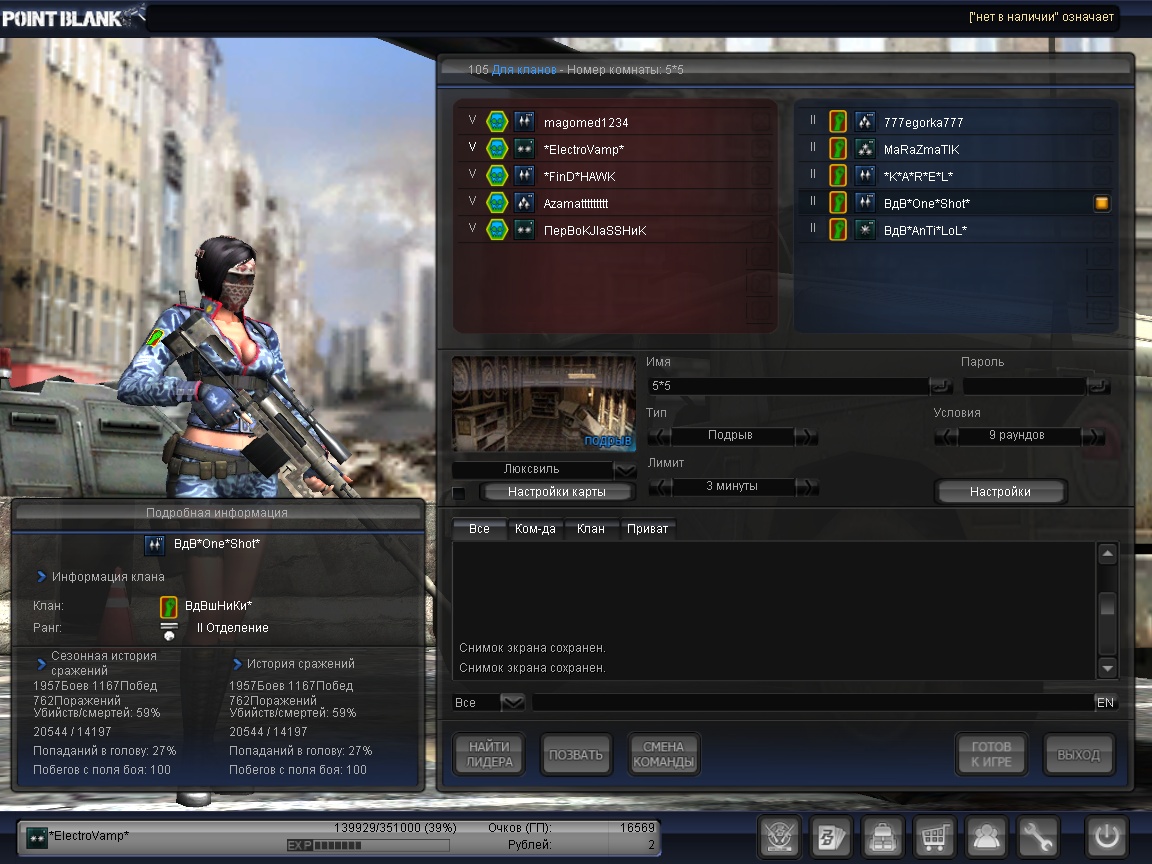Click Для кланов channel link
This screenshot has height=864, width=1152.
click(524, 70)
